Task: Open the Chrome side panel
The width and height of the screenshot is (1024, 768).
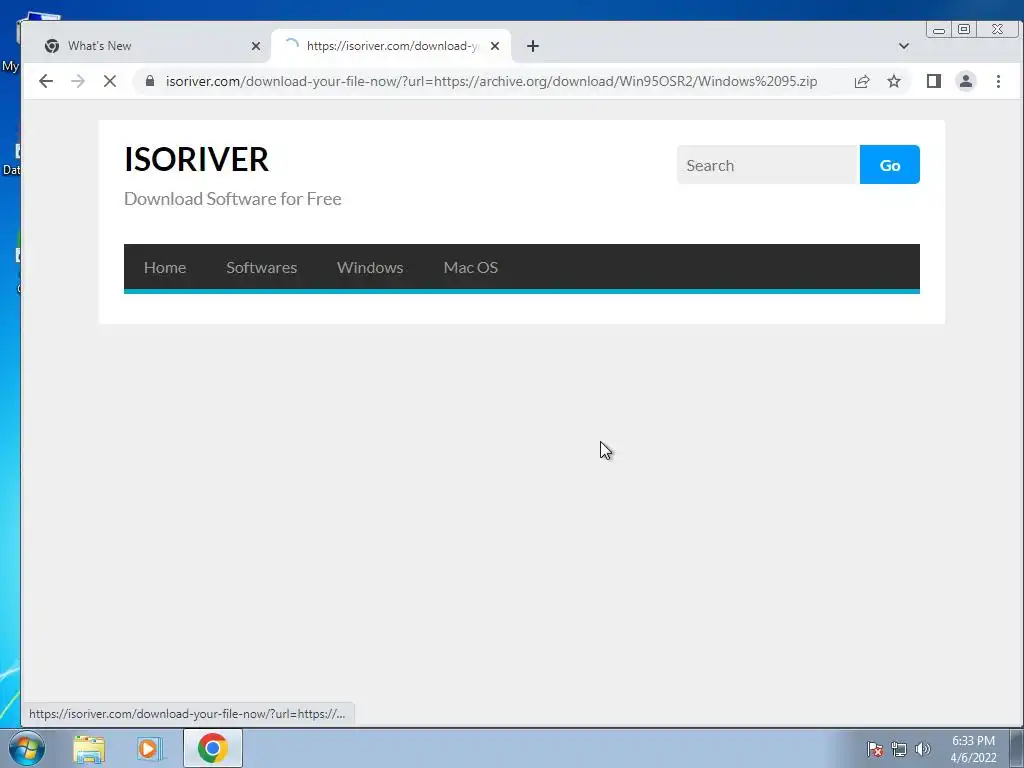Action: (934, 81)
